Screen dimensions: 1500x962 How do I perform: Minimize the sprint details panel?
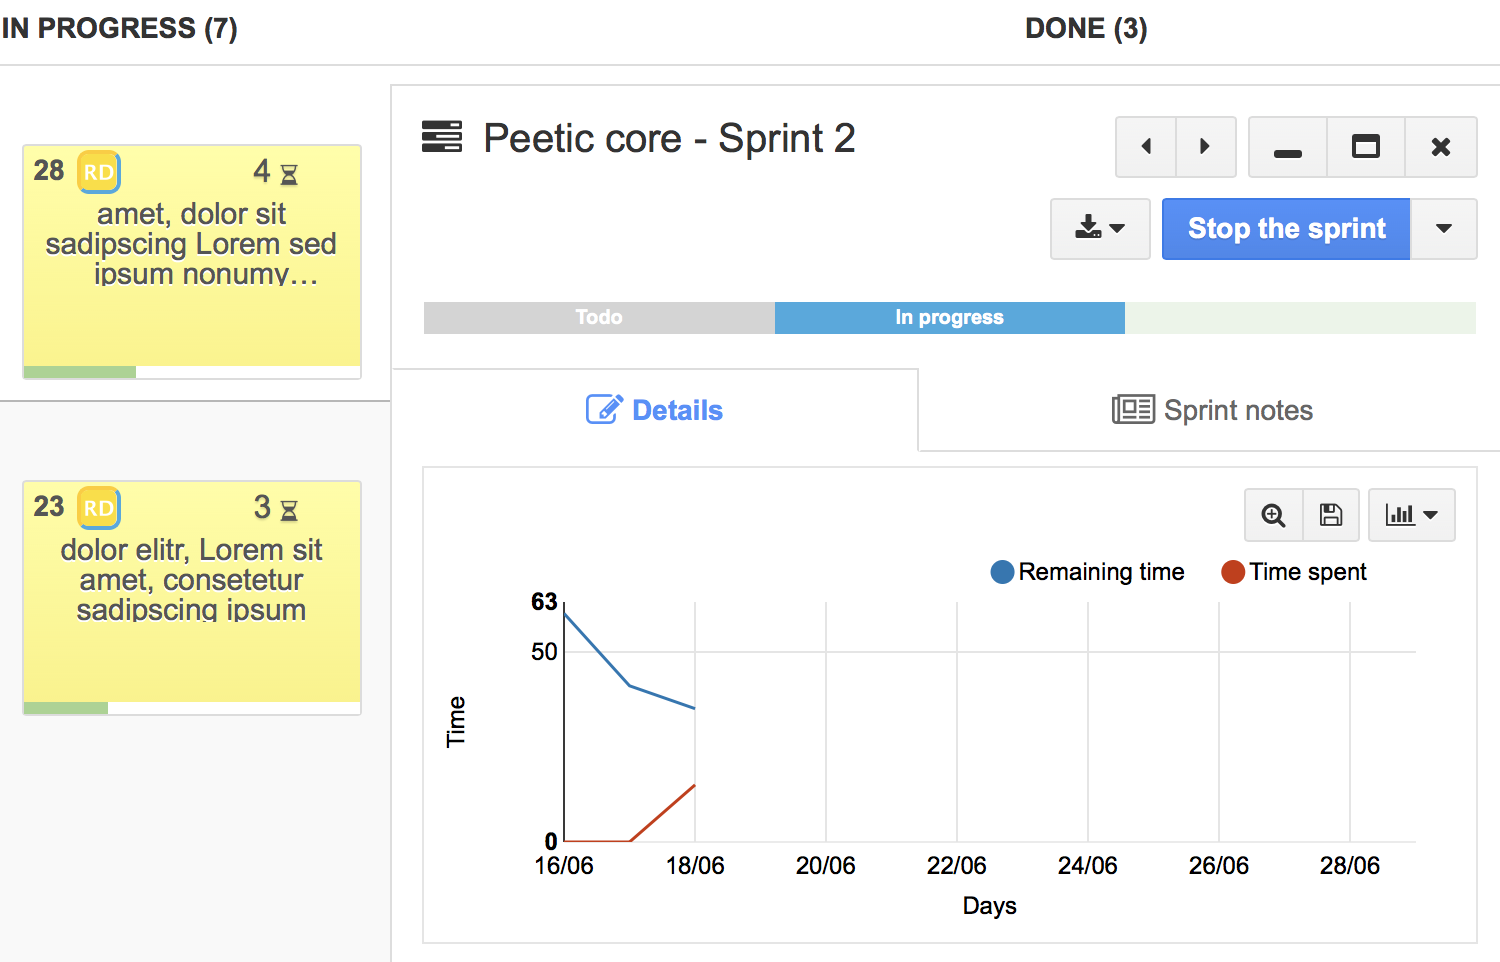click(x=1288, y=147)
